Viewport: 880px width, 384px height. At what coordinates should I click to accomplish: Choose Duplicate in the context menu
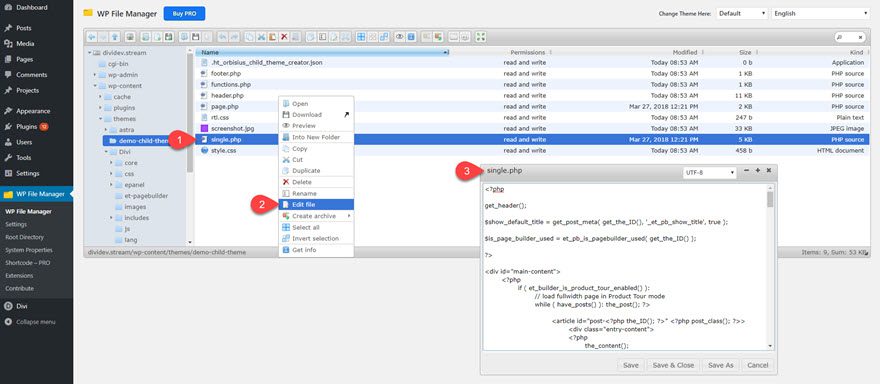316,171
